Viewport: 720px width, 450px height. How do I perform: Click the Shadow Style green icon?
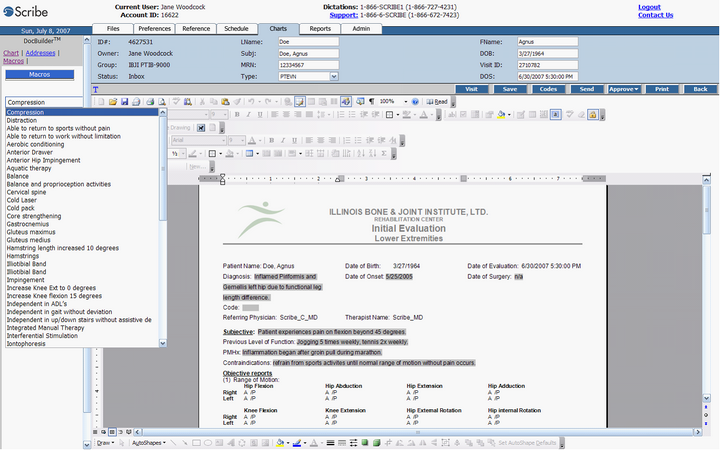click(365, 443)
